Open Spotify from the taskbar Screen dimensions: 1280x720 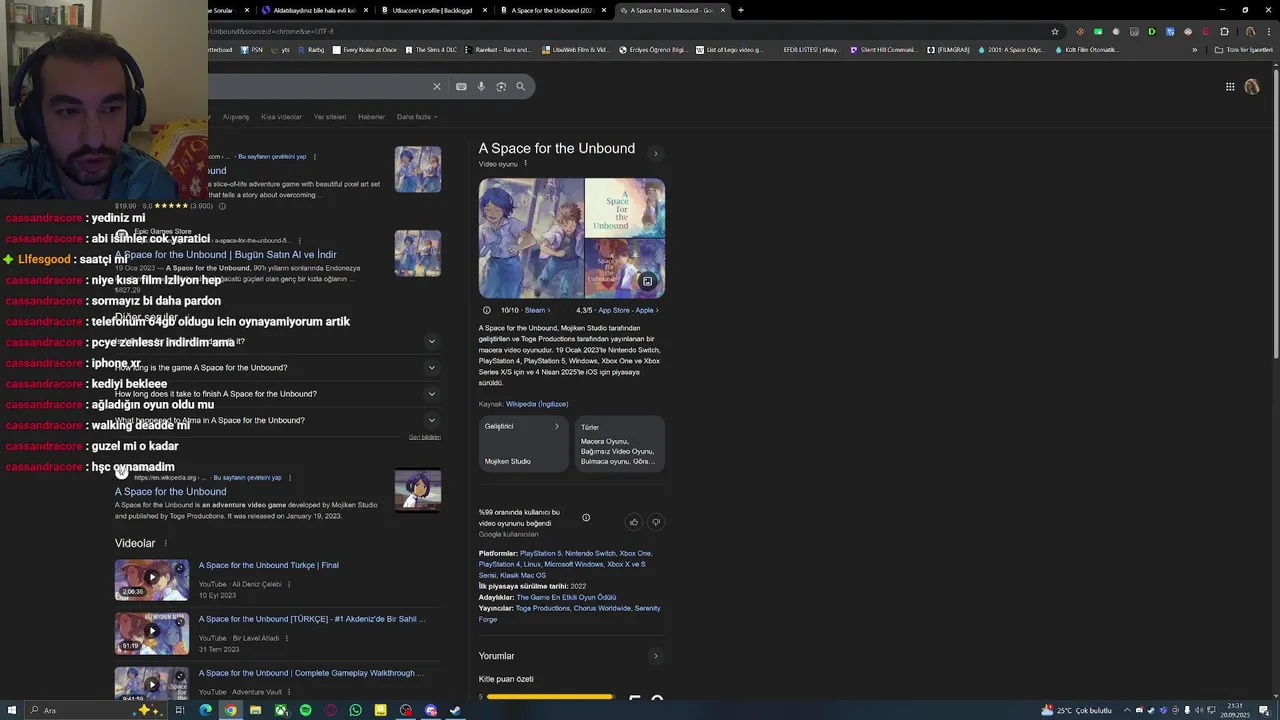305,710
